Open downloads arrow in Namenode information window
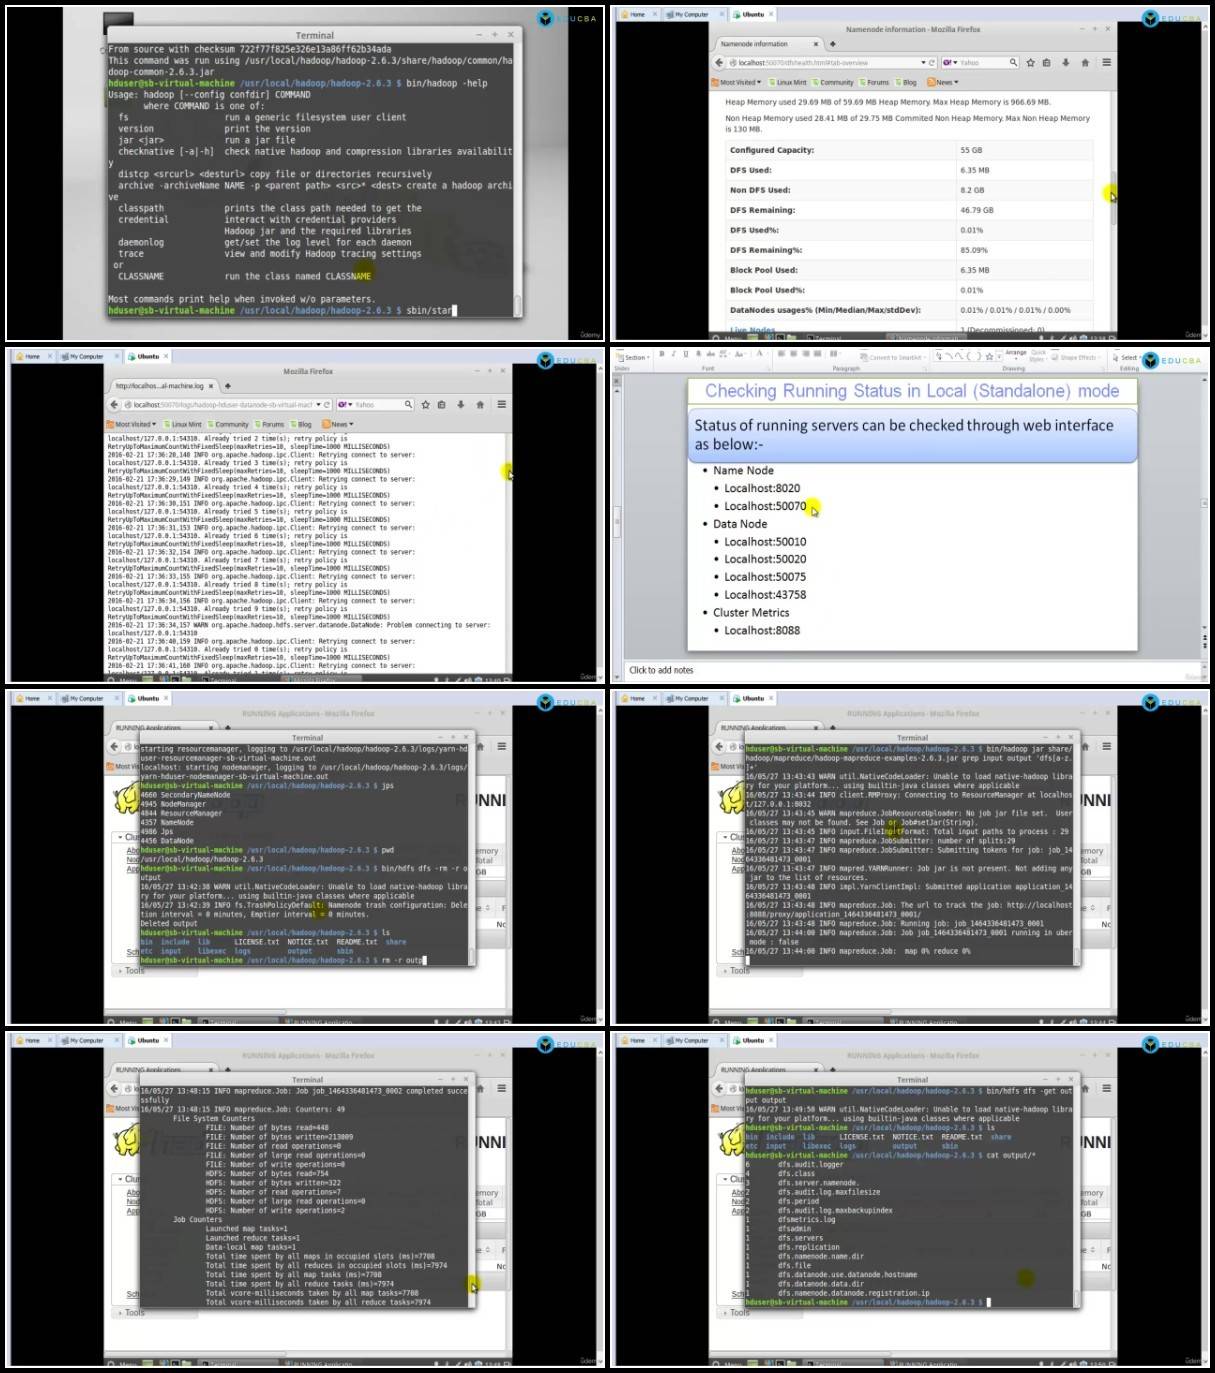Viewport: 1215px width, 1373px height. click(1066, 62)
